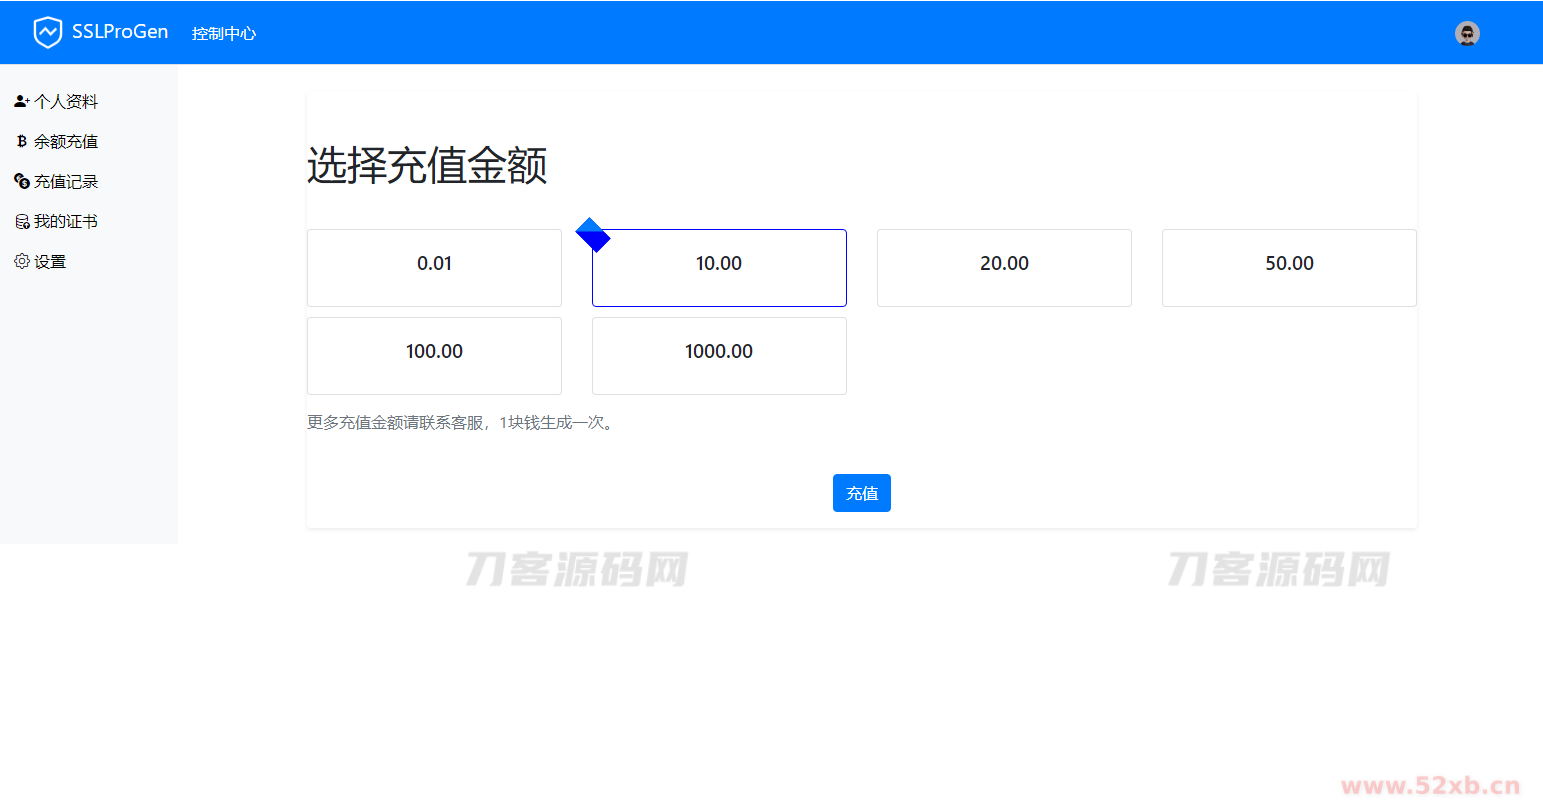
Task: Click the SSLProGen shield logo icon
Action: [x=47, y=33]
